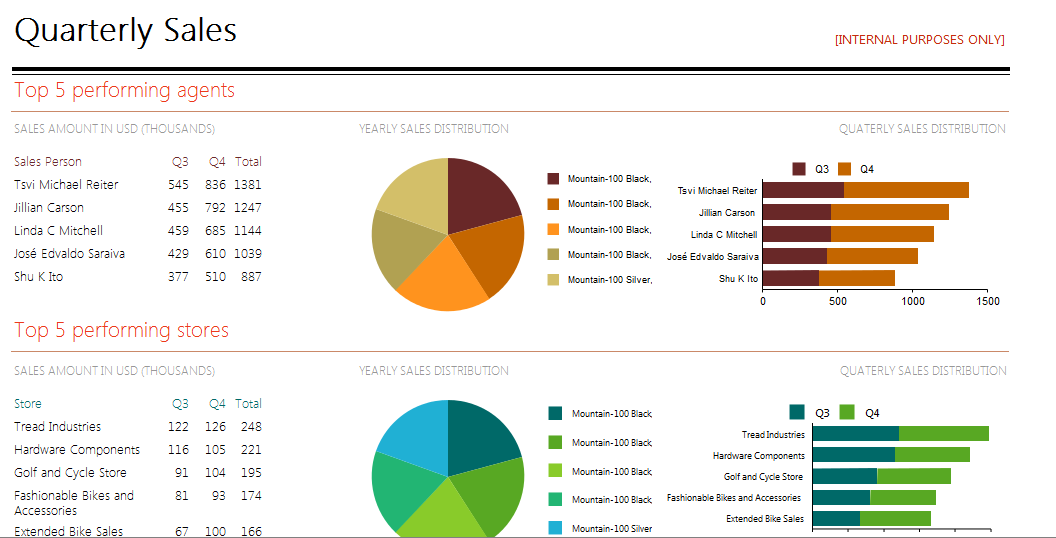Click the Q3 value 91 for Golf and Cycle Store
The image size is (1056, 538).
click(182, 472)
